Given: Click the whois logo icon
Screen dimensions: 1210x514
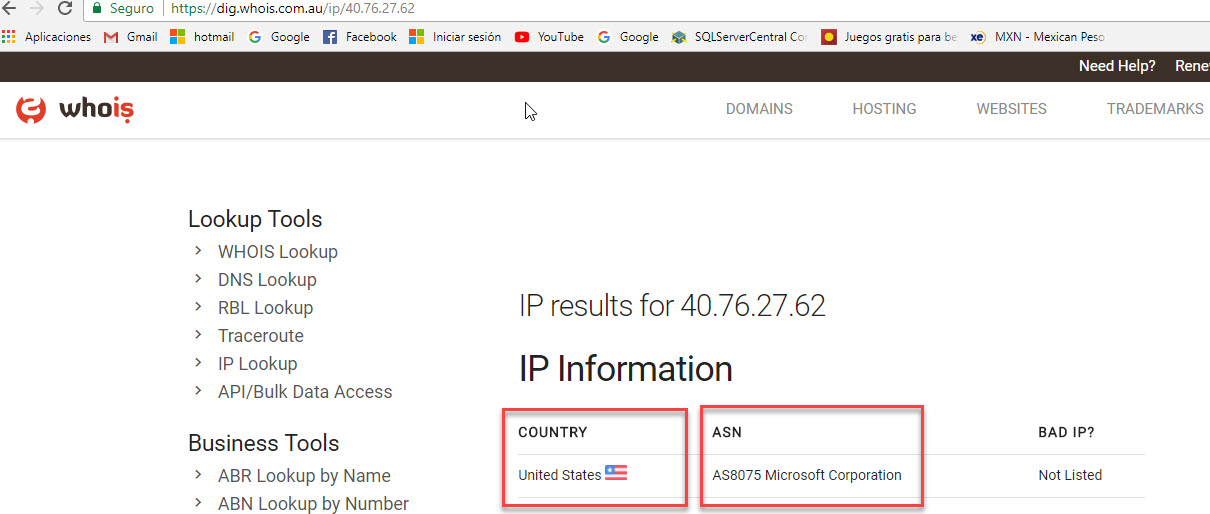Looking at the screenshot, I should tap(31, 110).
